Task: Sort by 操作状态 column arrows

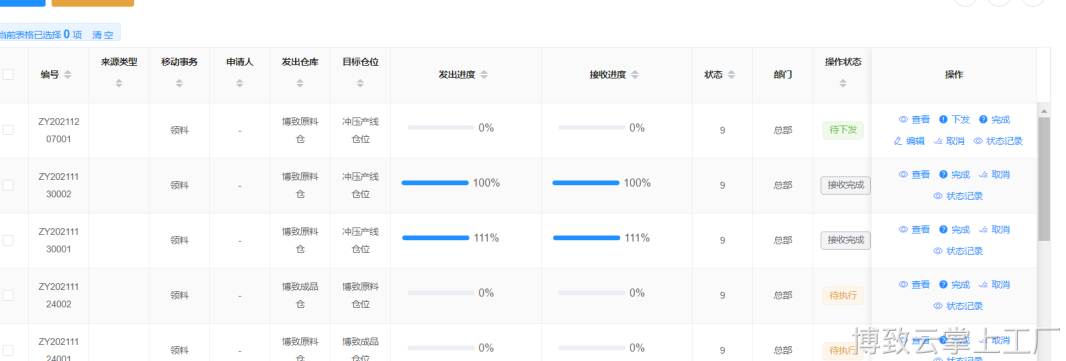Action: tap(843, 84)
